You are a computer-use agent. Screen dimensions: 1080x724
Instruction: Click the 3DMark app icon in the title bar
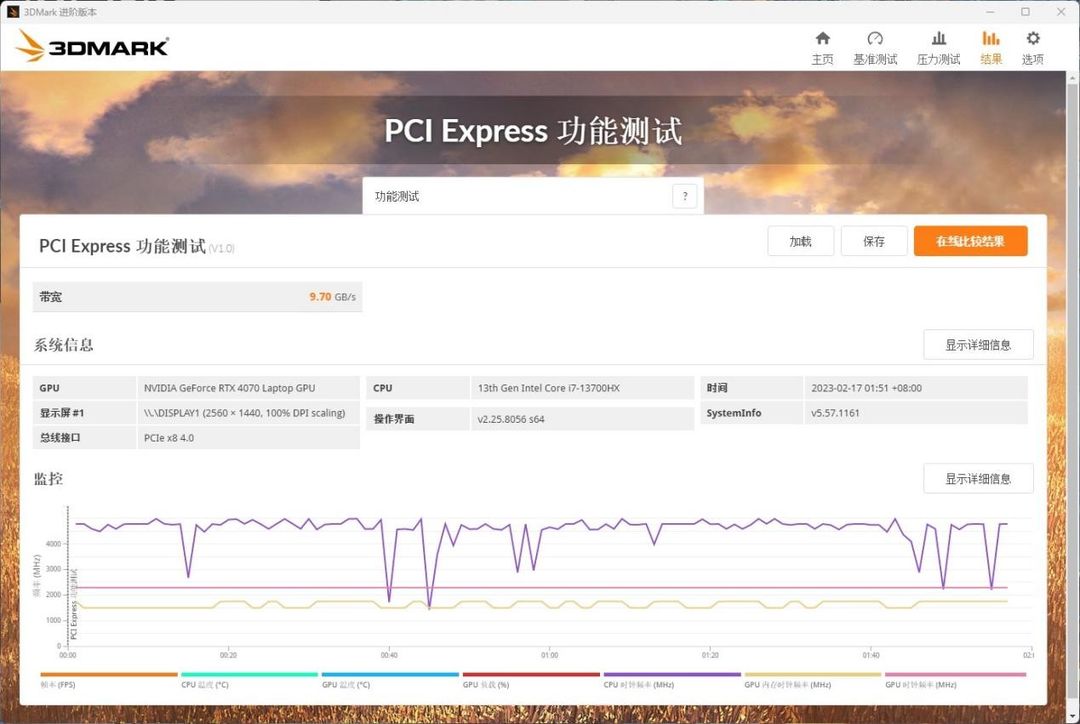(x=12, y=12)
